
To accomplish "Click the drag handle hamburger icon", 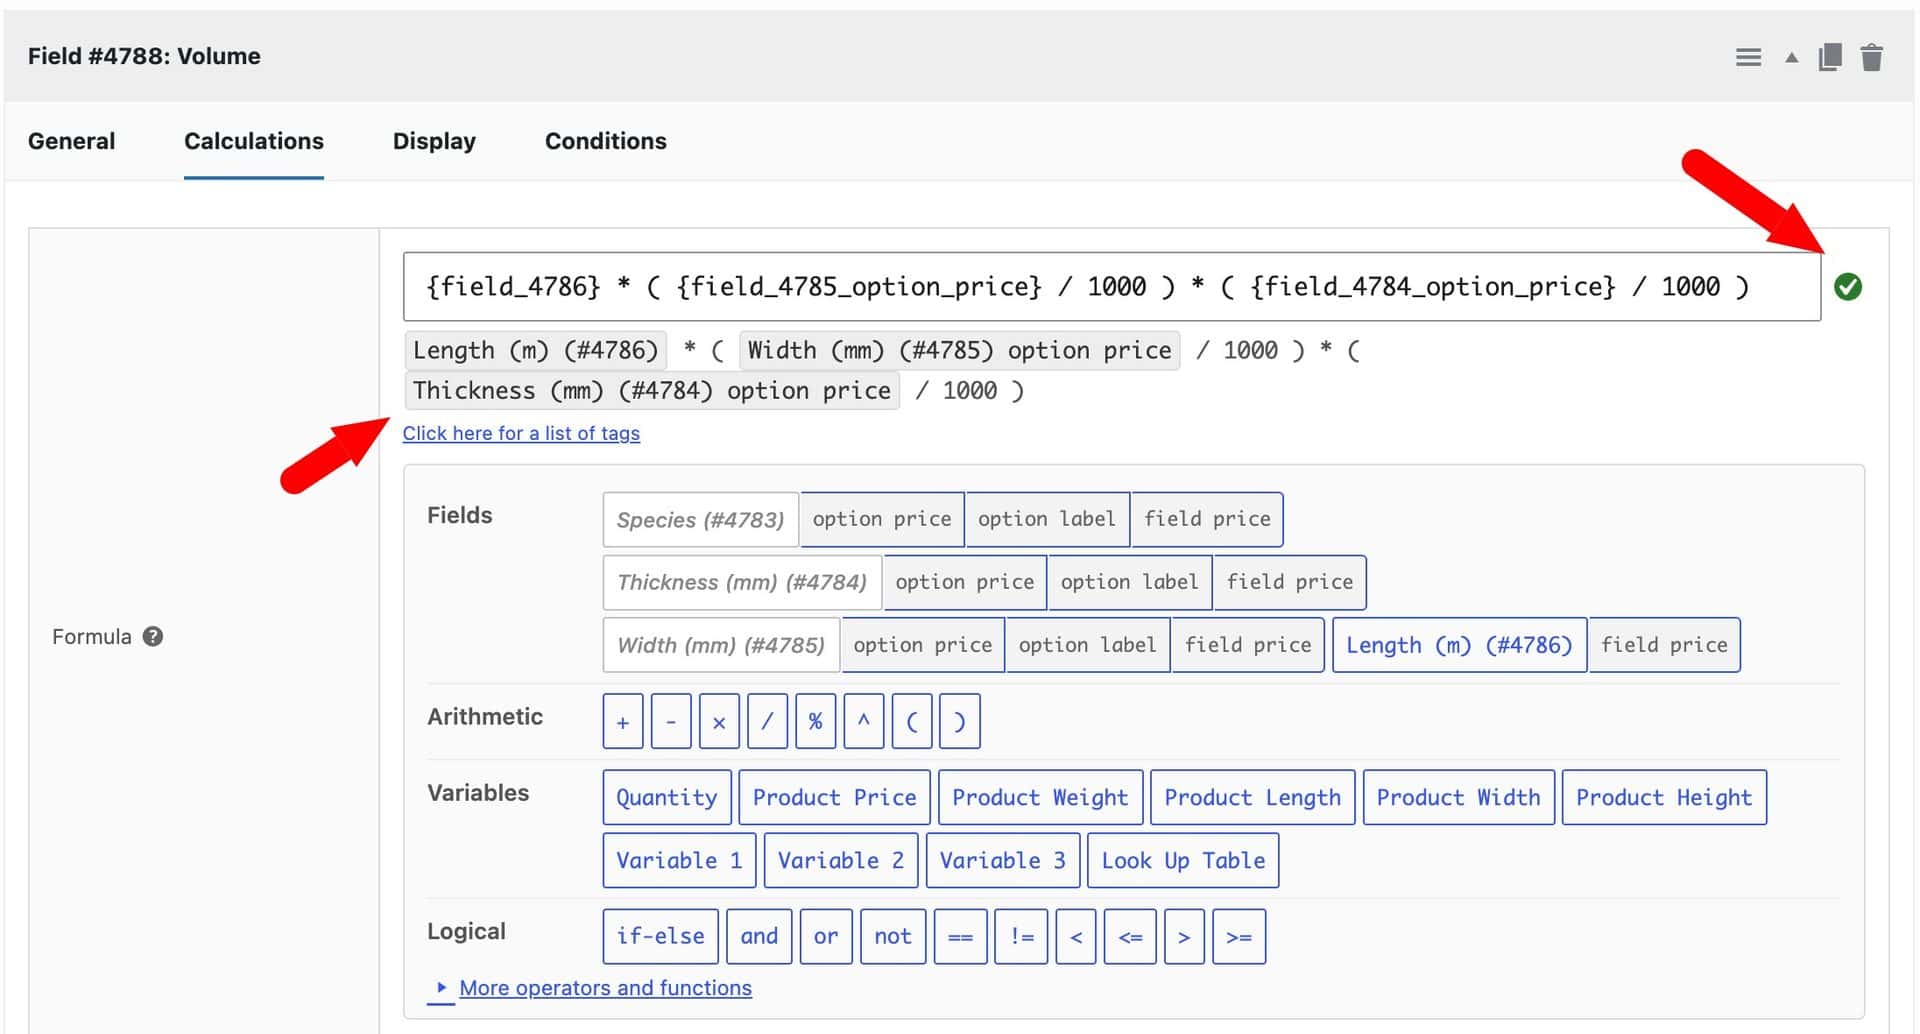I will [x=1748, y=57].
